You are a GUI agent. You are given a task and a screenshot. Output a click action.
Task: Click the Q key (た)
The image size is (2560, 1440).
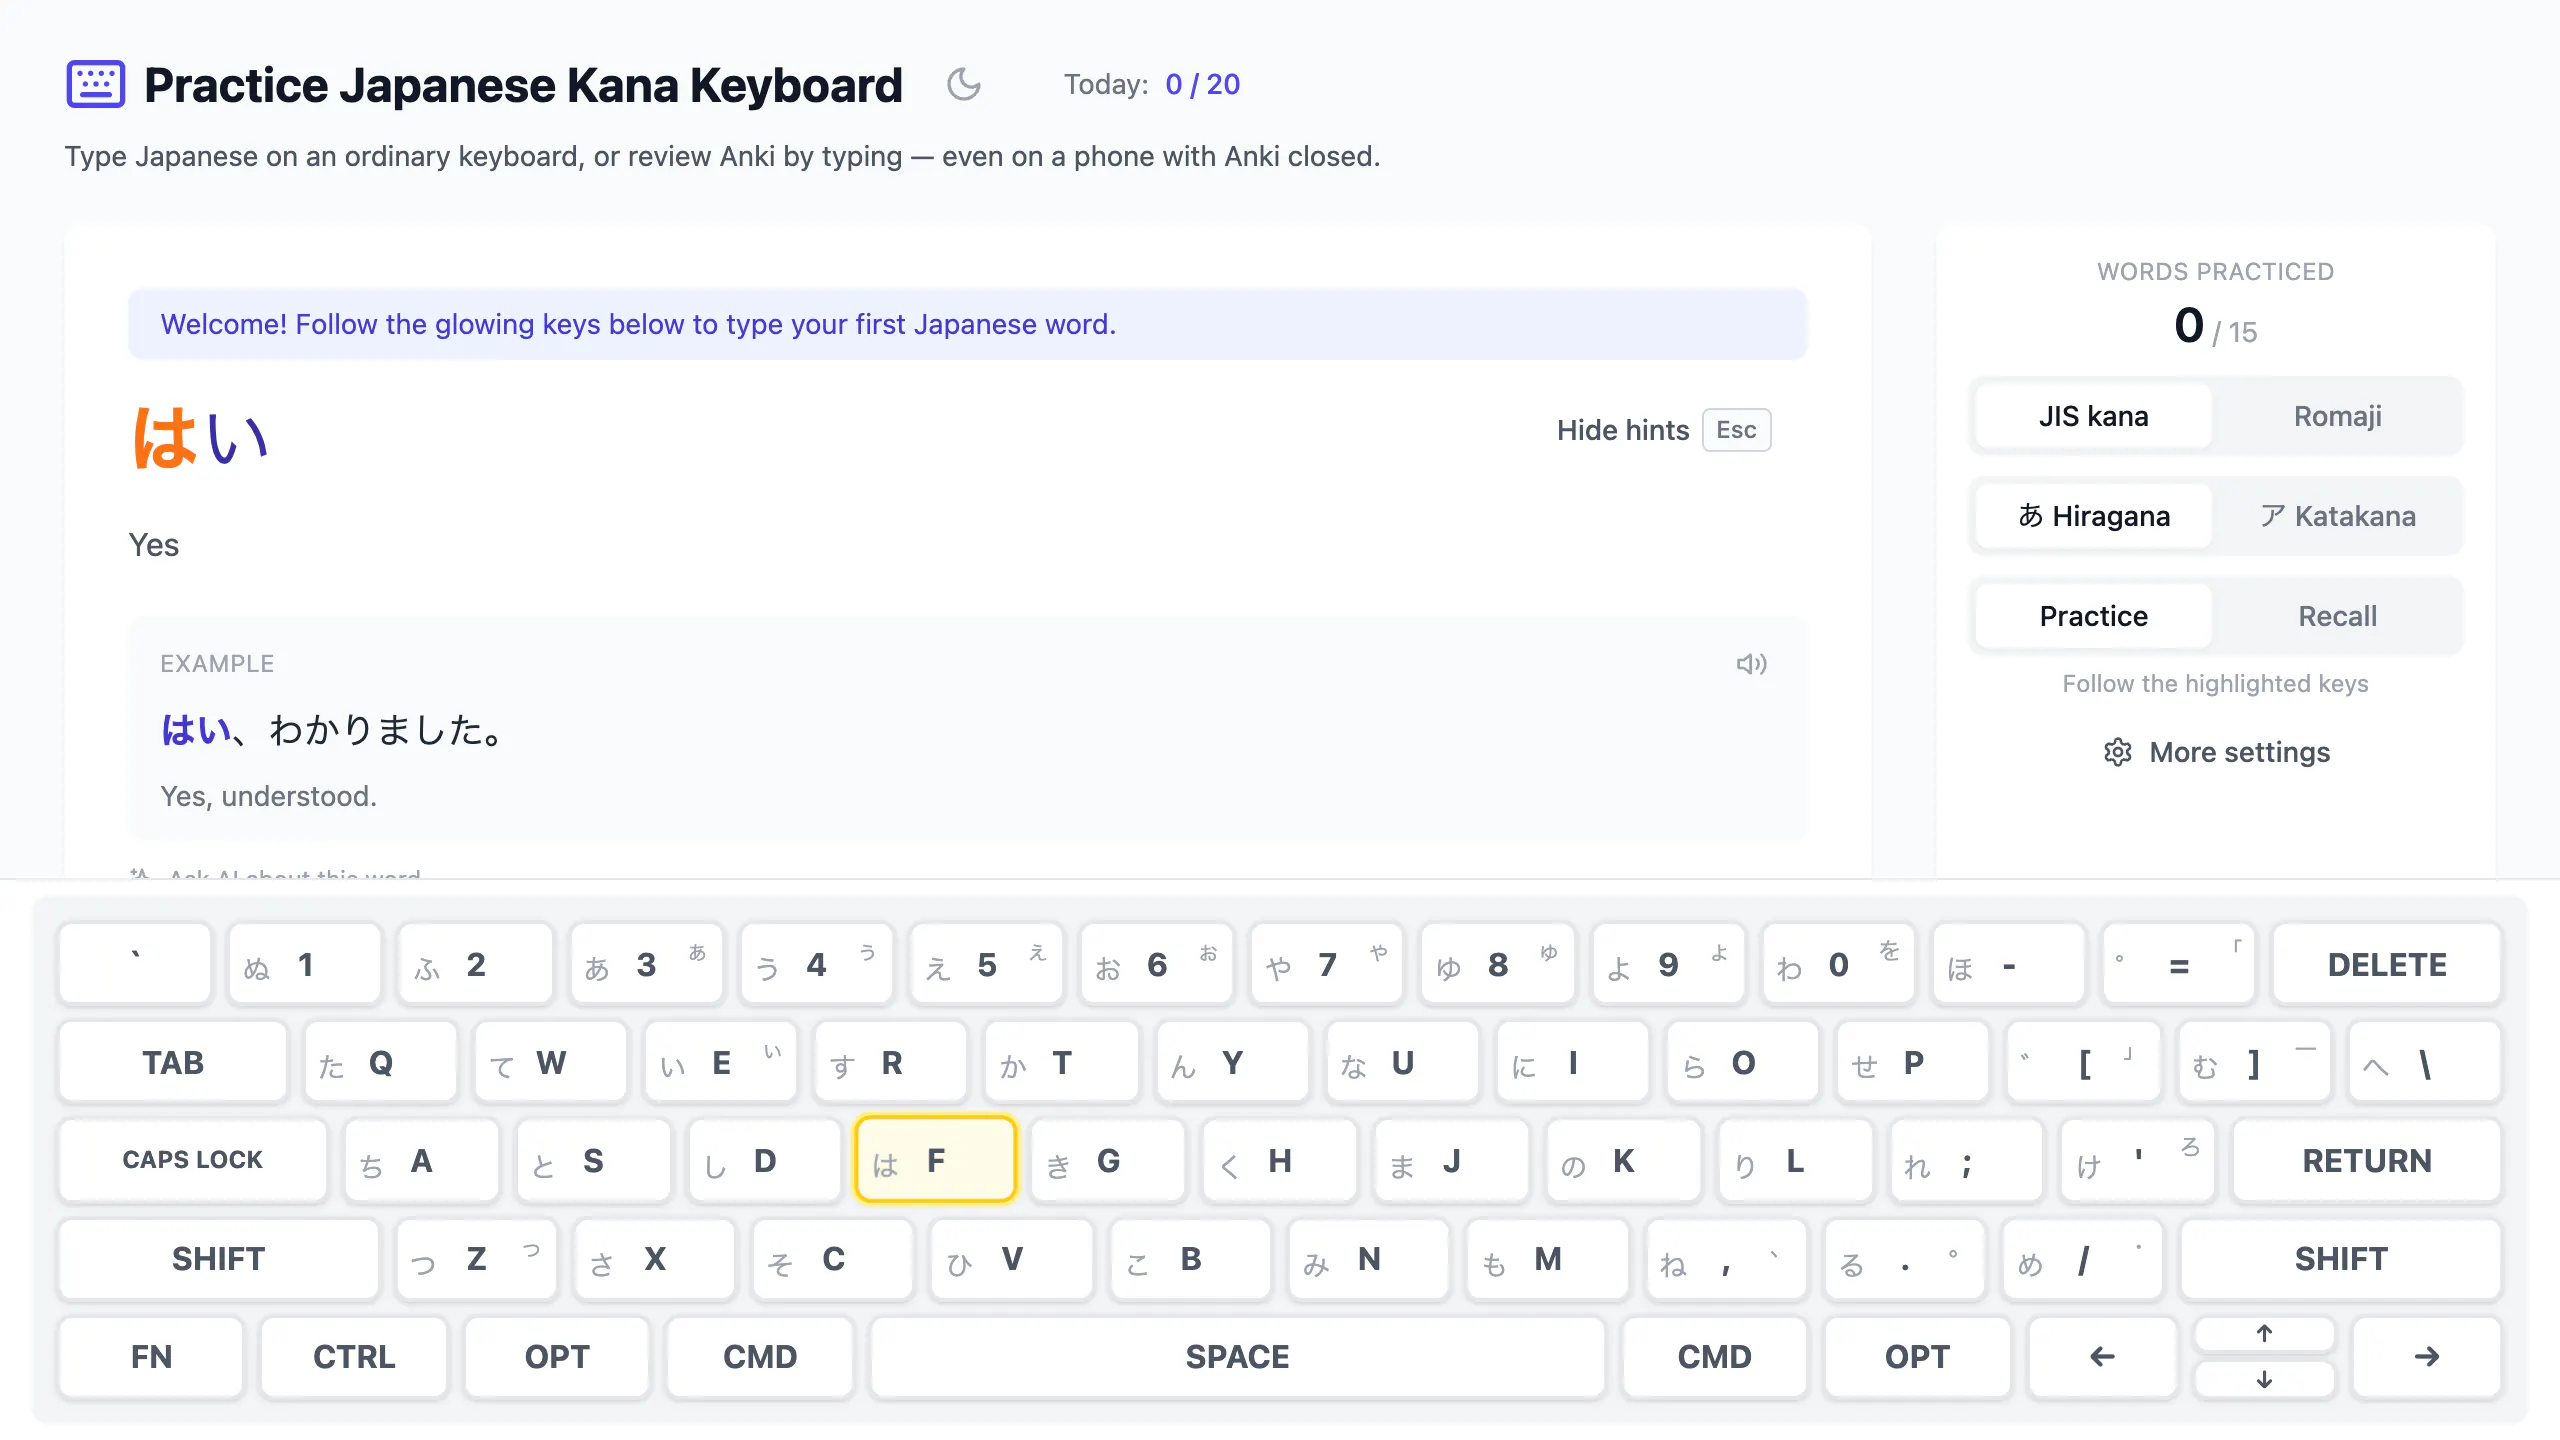pyautogui.click(x=380, y=1063)
